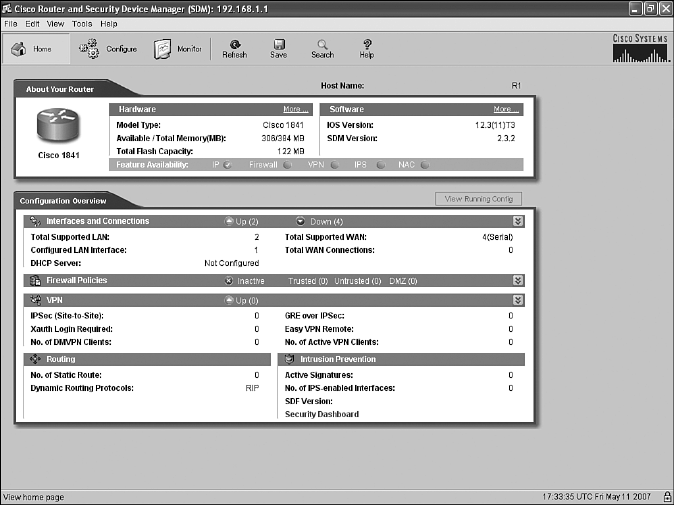This screenshot has width=674, height=505.
Task: Open the Home page icon
Action: [18, 49]
